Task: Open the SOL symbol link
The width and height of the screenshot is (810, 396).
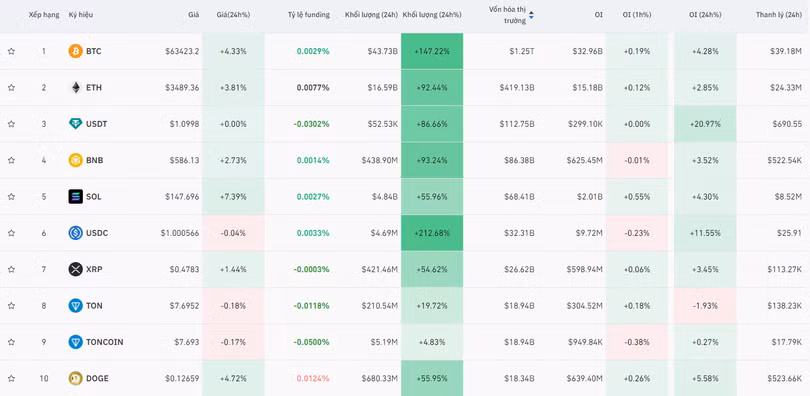Action: [94, 196]
